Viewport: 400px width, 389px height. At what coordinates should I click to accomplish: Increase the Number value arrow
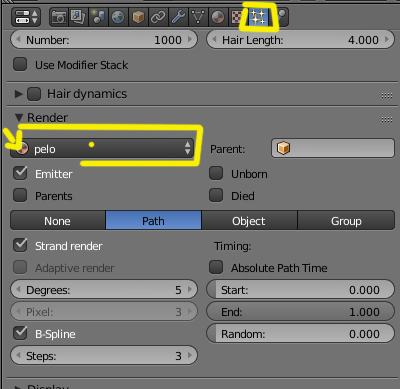(x=190, y=40)
